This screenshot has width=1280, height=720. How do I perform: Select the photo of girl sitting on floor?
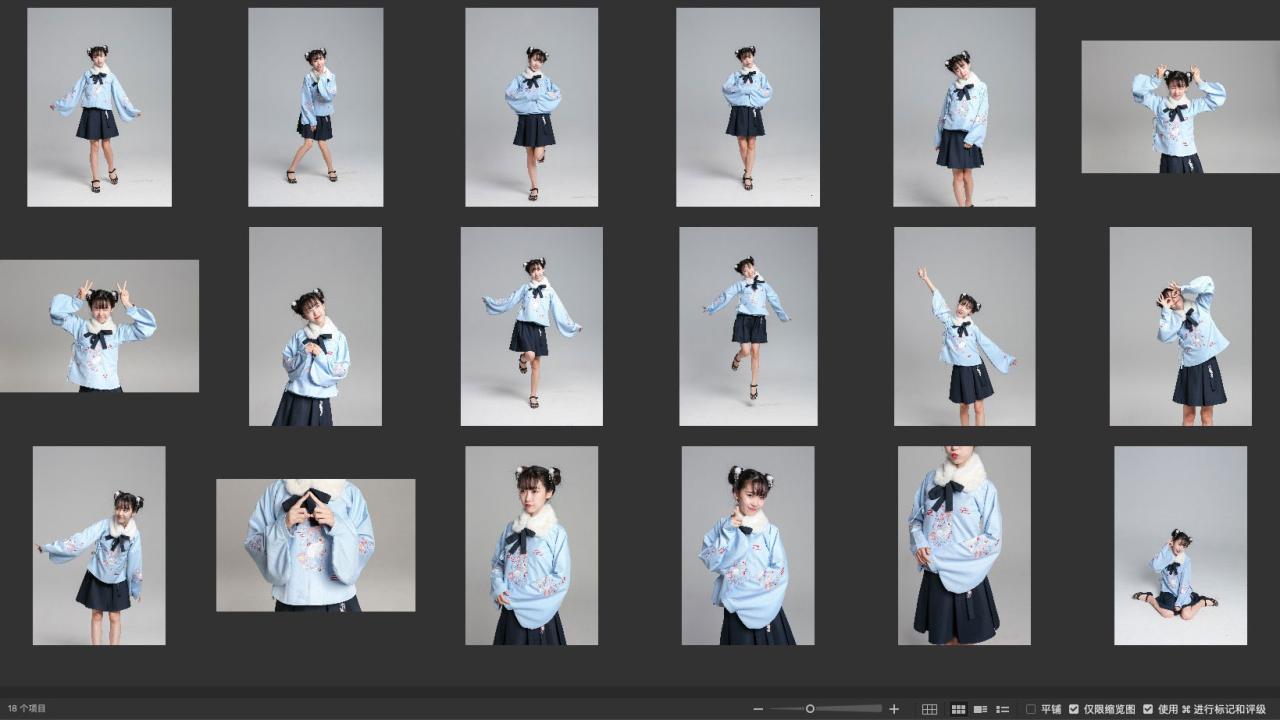pos(1180,545)
